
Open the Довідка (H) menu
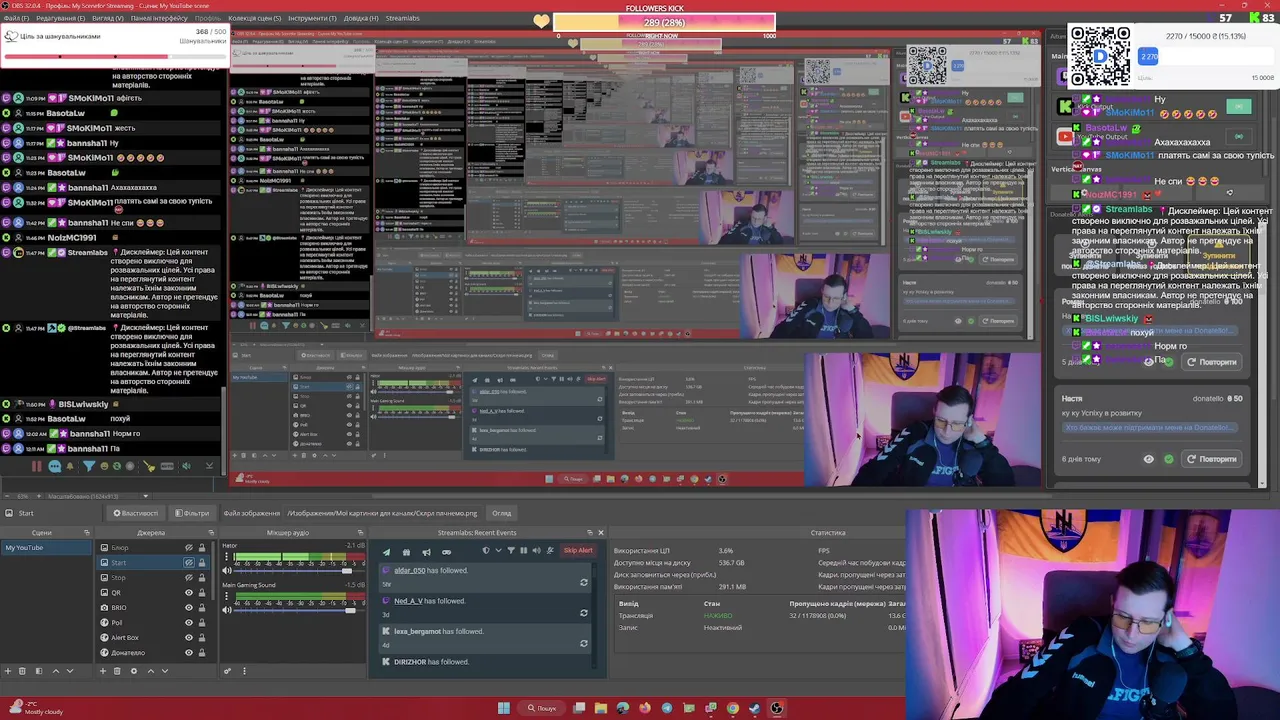pos(361,18)
